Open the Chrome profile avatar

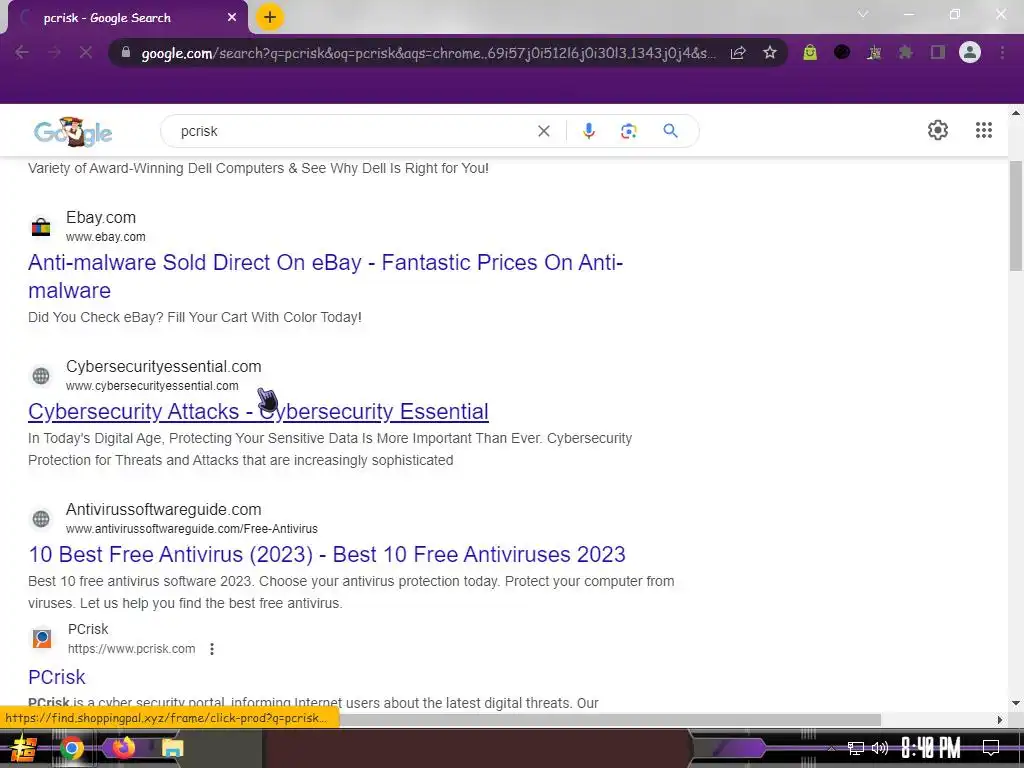point(970,52)
